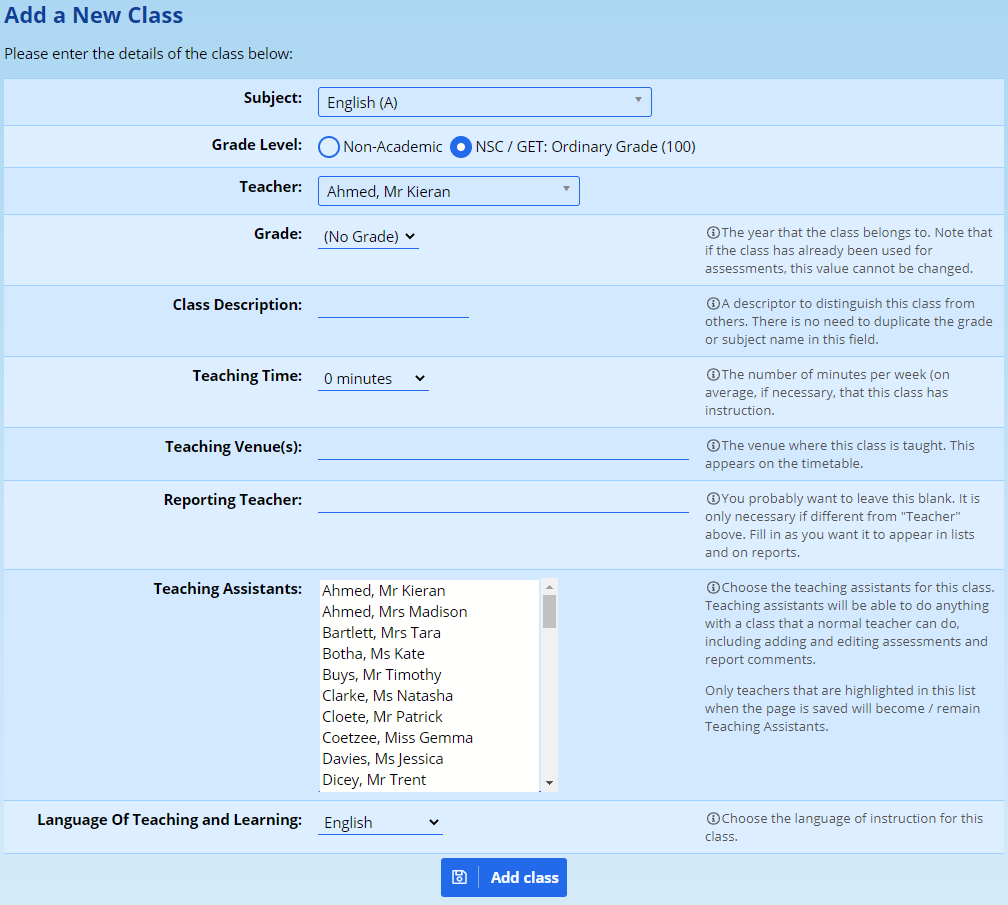Choose Cloete, Mr Patrick as teaching assistant
The width and height of the screenshot is (1008, 905).
point(382,717)
